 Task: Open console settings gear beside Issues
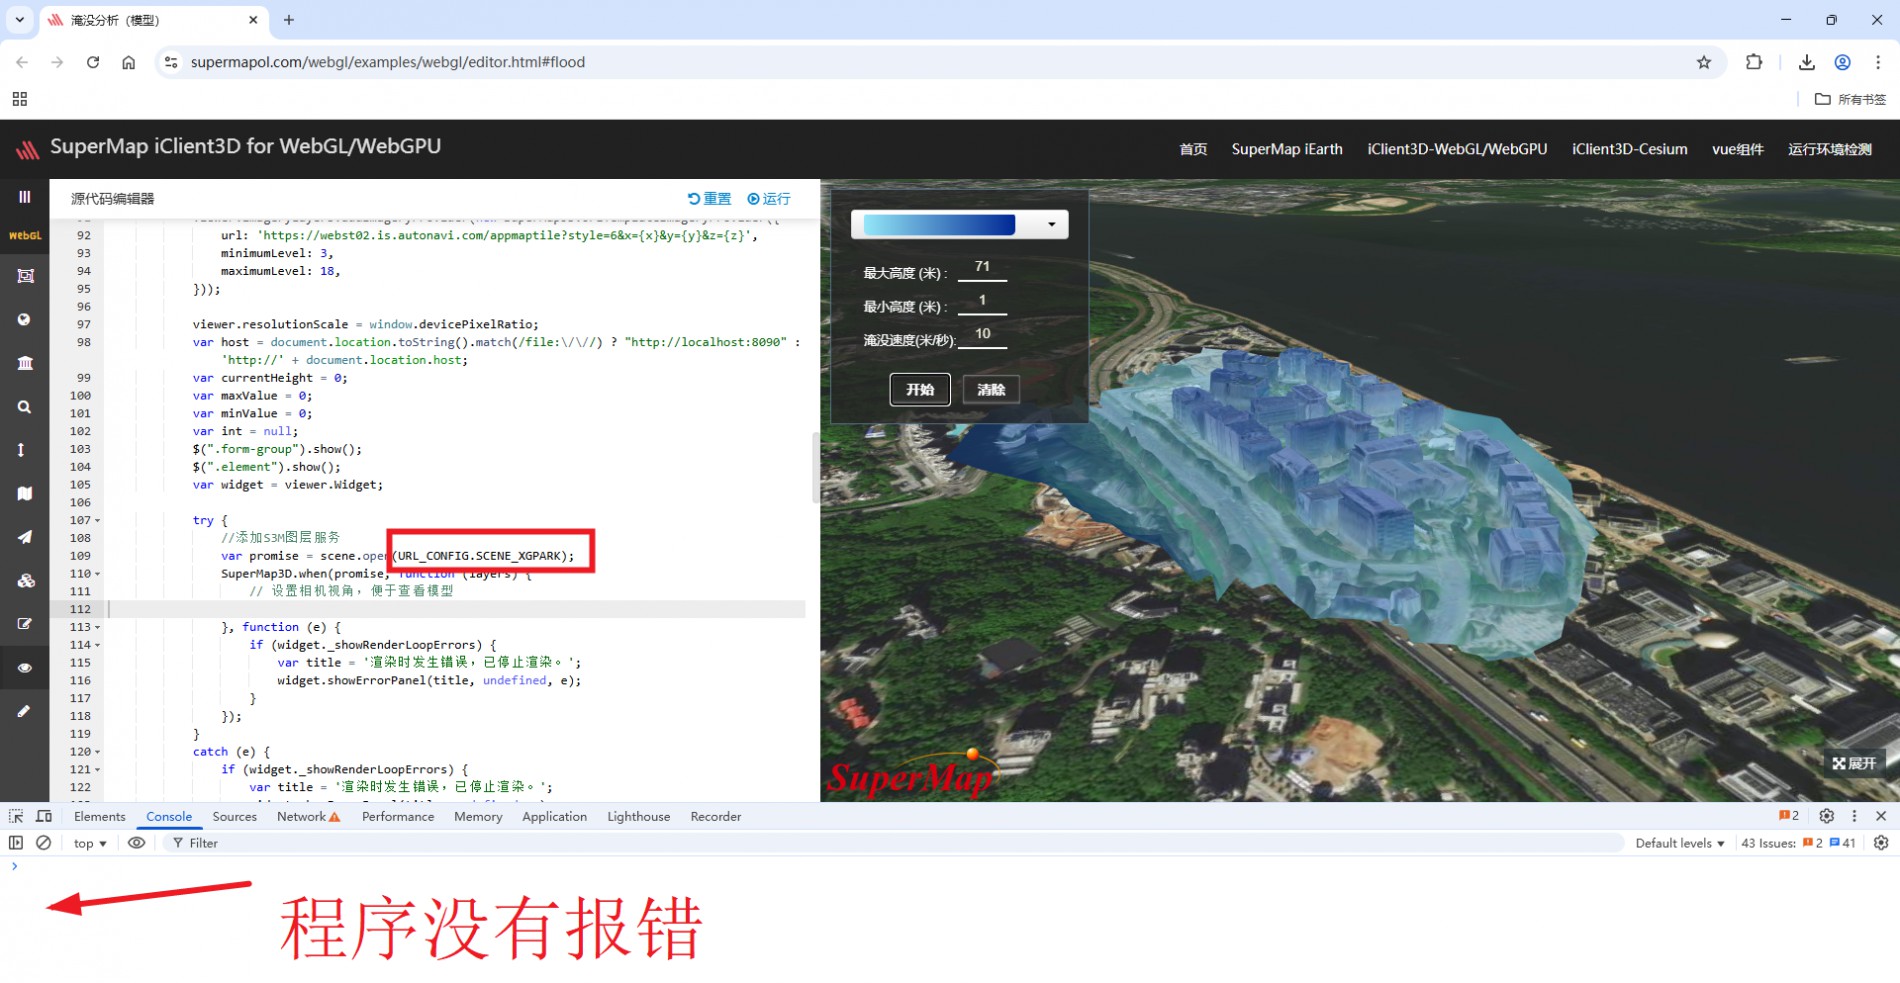[x=1881, y=843]
